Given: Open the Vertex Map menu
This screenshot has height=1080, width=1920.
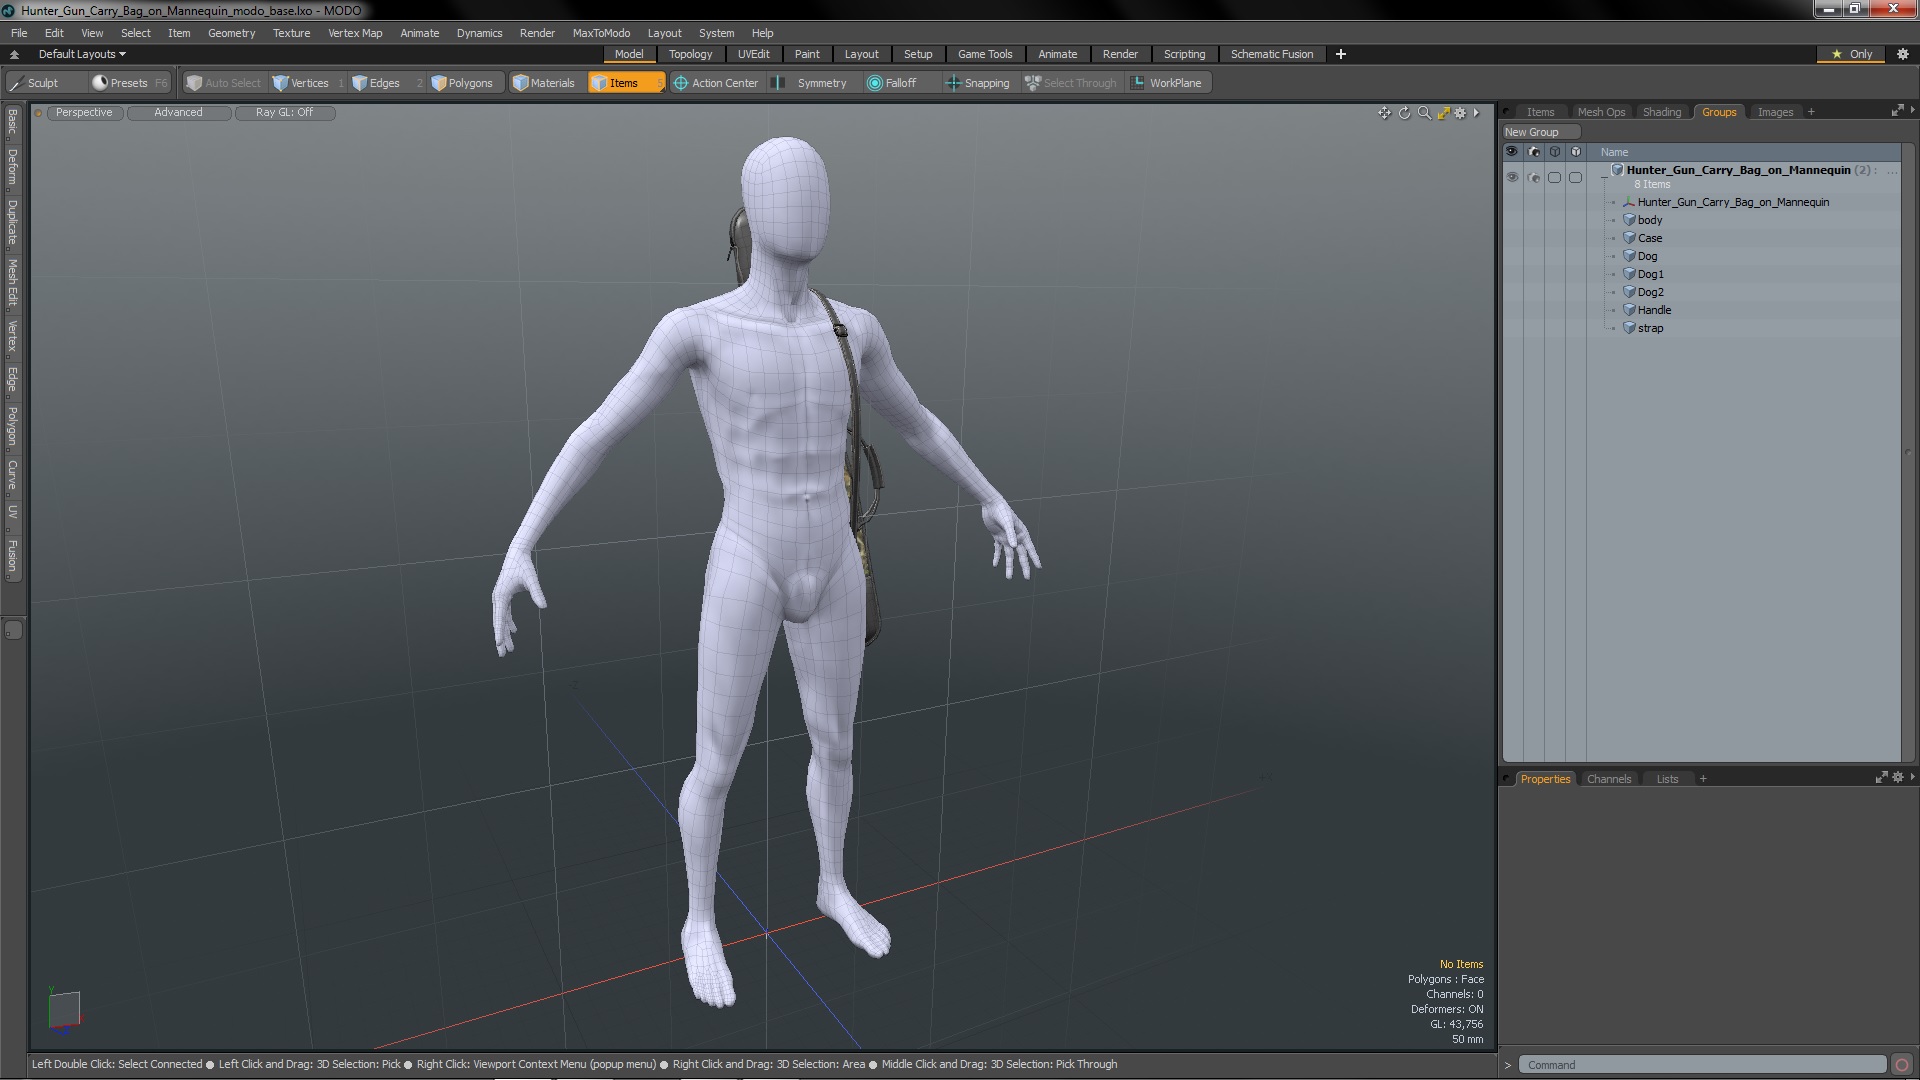Looking at the screenshot, I should click(x=355, y=33).
